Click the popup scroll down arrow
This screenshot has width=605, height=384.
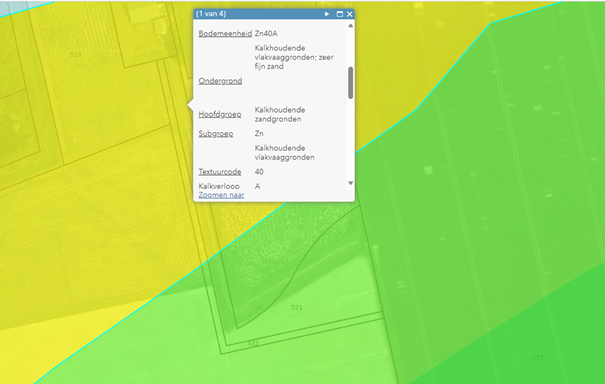click(350, 183)
